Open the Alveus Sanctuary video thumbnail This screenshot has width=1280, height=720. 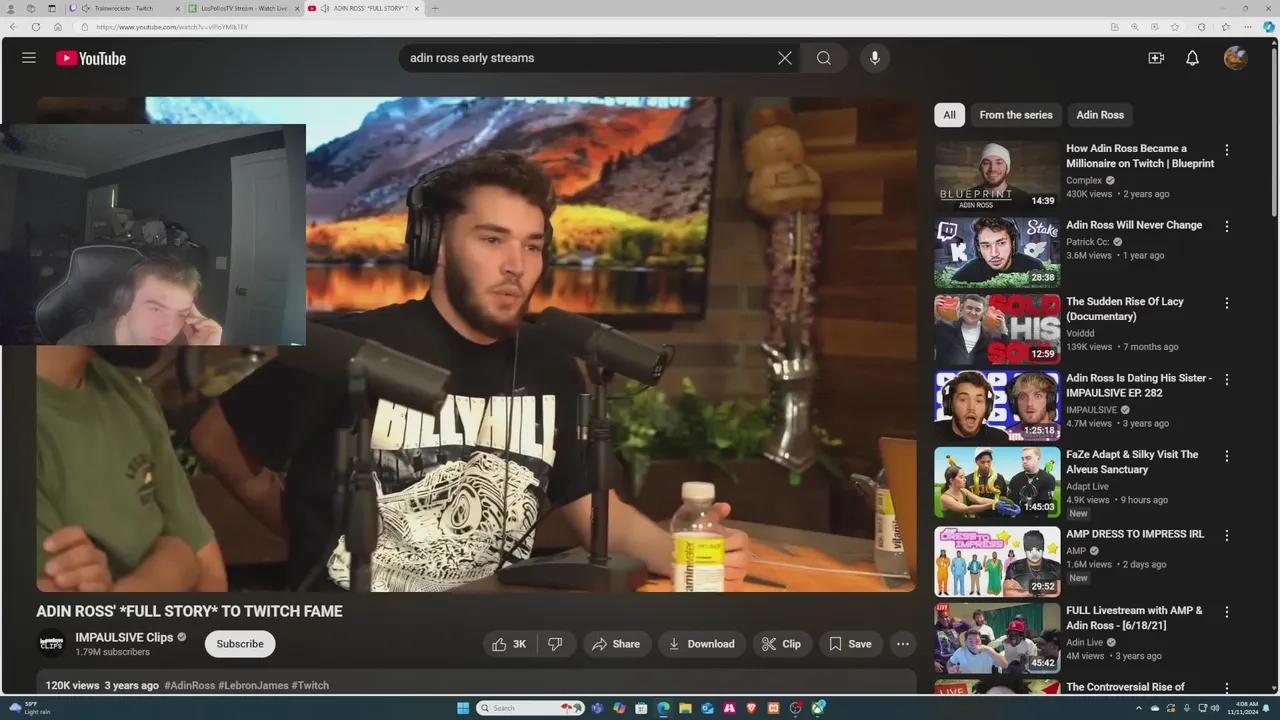coord(997,482)
